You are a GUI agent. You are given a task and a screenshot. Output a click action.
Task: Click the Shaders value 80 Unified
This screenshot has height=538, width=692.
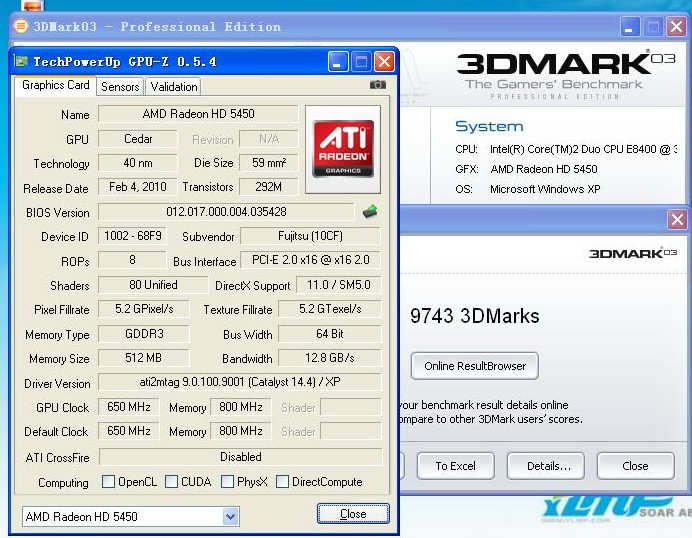click(153, 285)
